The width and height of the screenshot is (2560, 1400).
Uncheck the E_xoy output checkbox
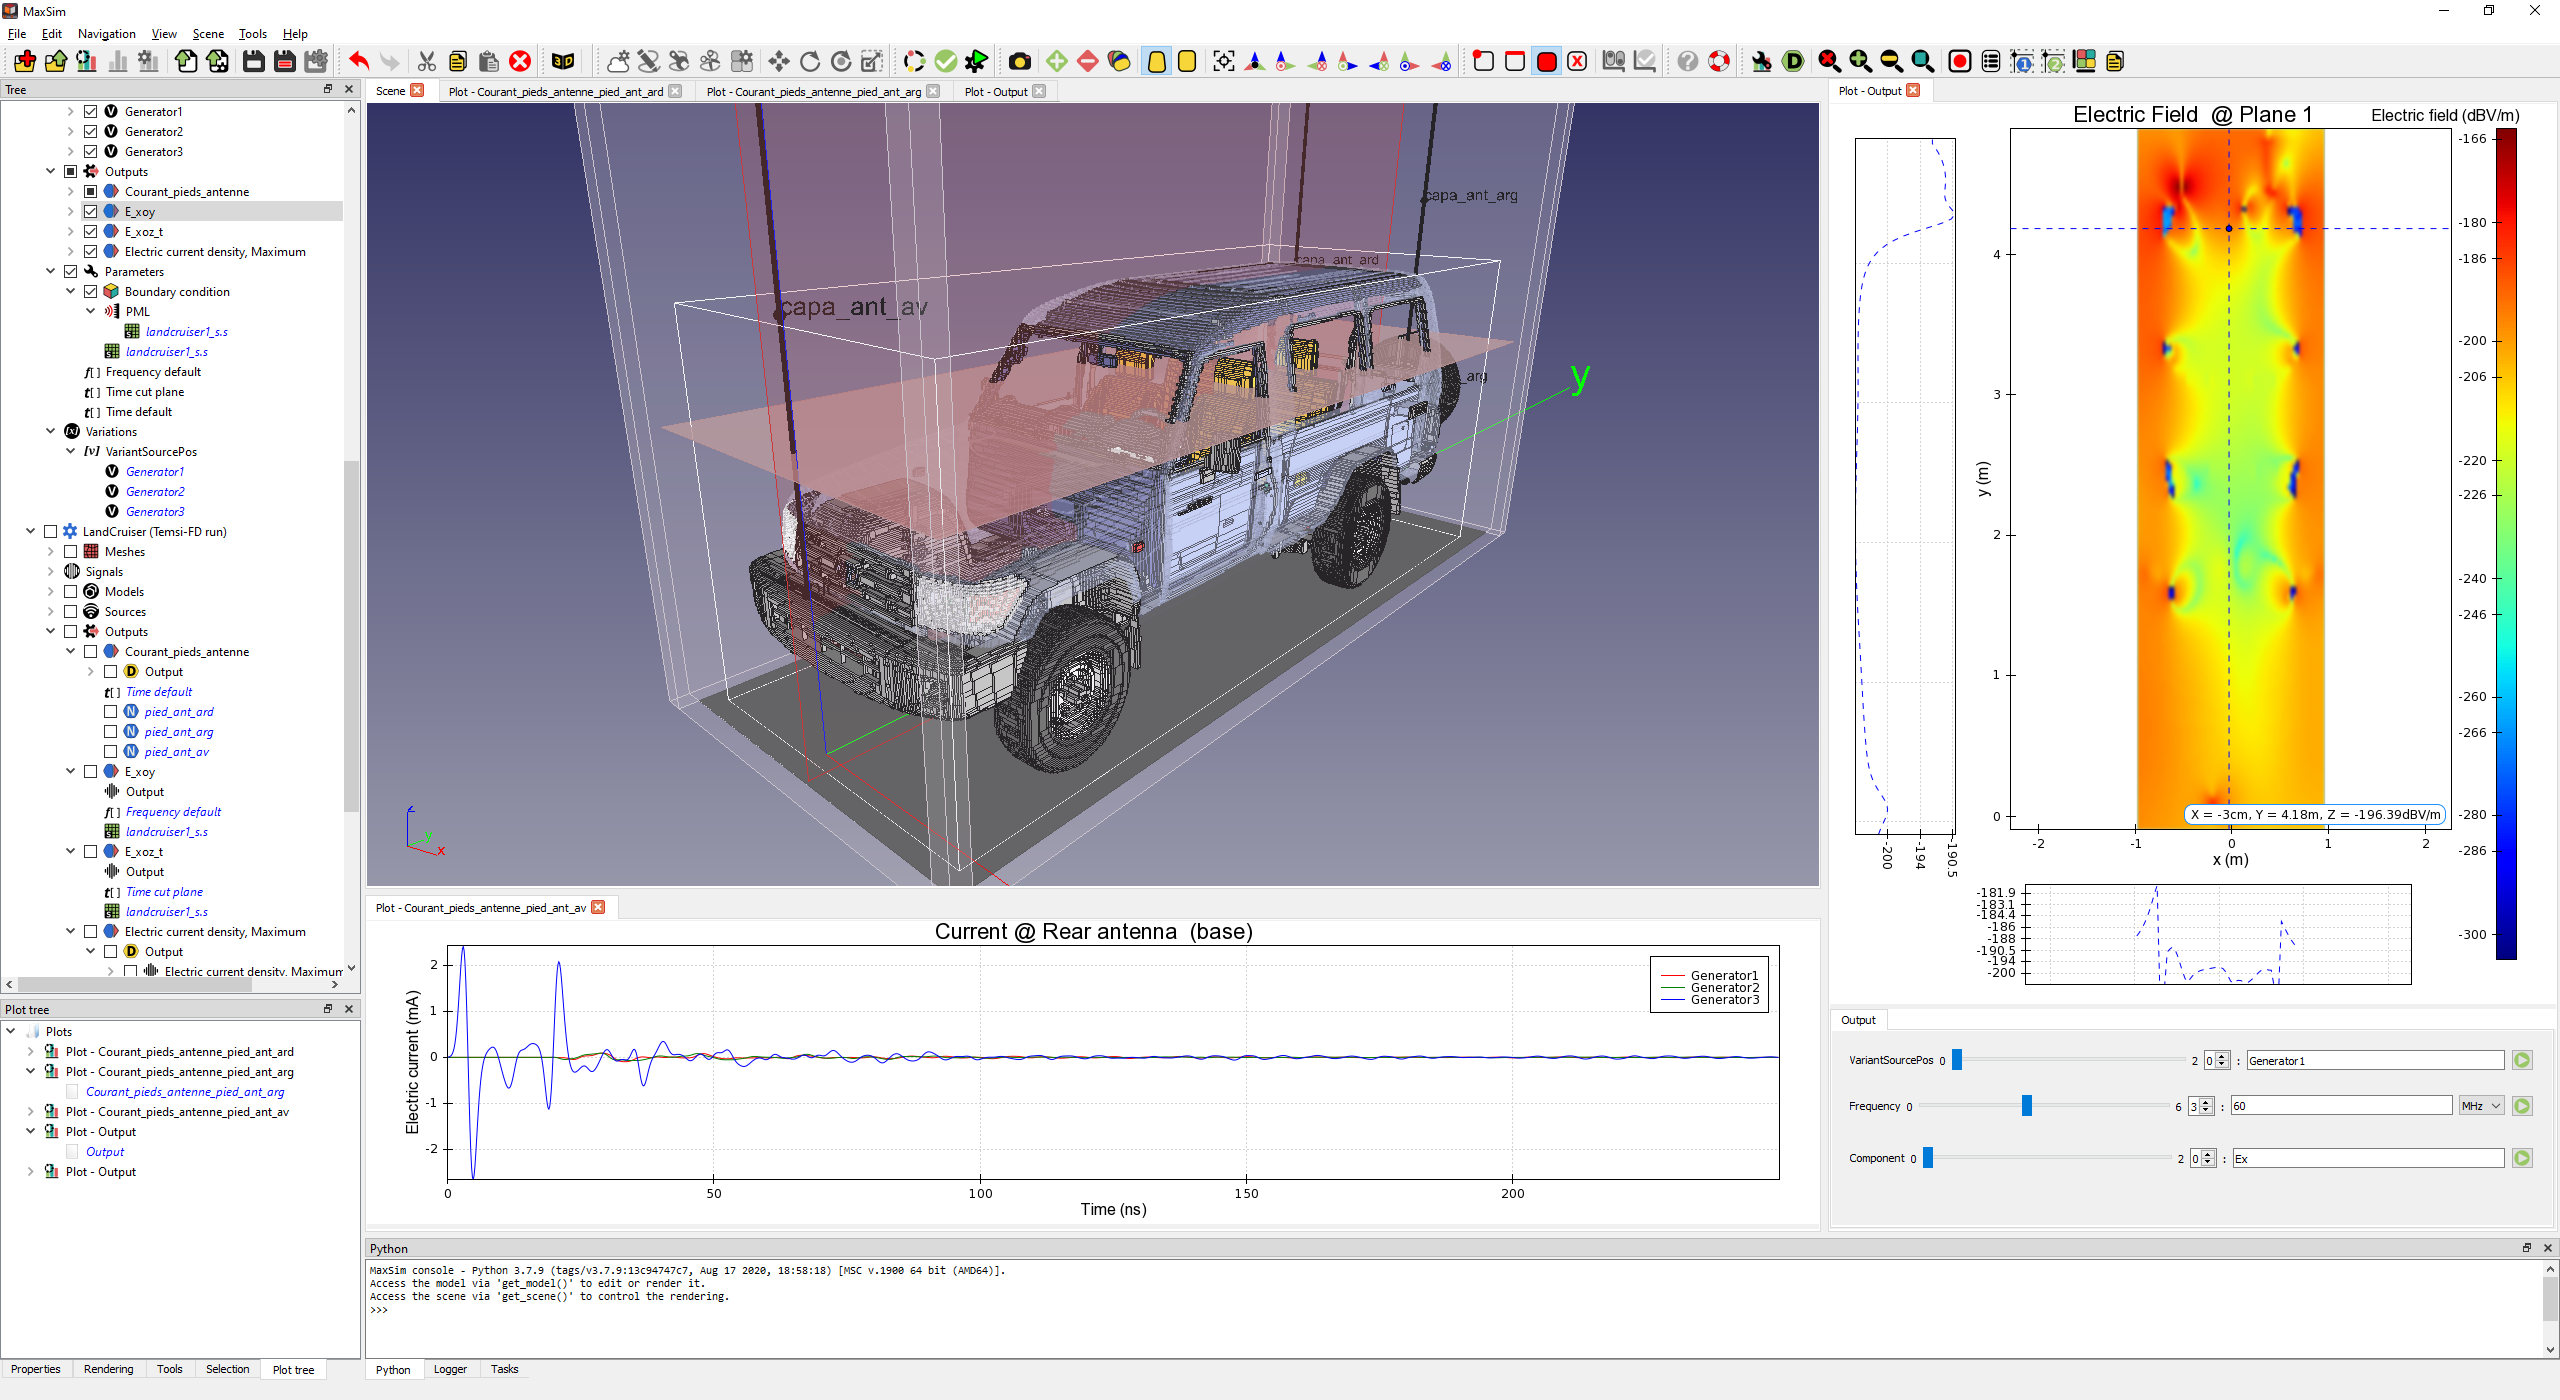point(91,212)
